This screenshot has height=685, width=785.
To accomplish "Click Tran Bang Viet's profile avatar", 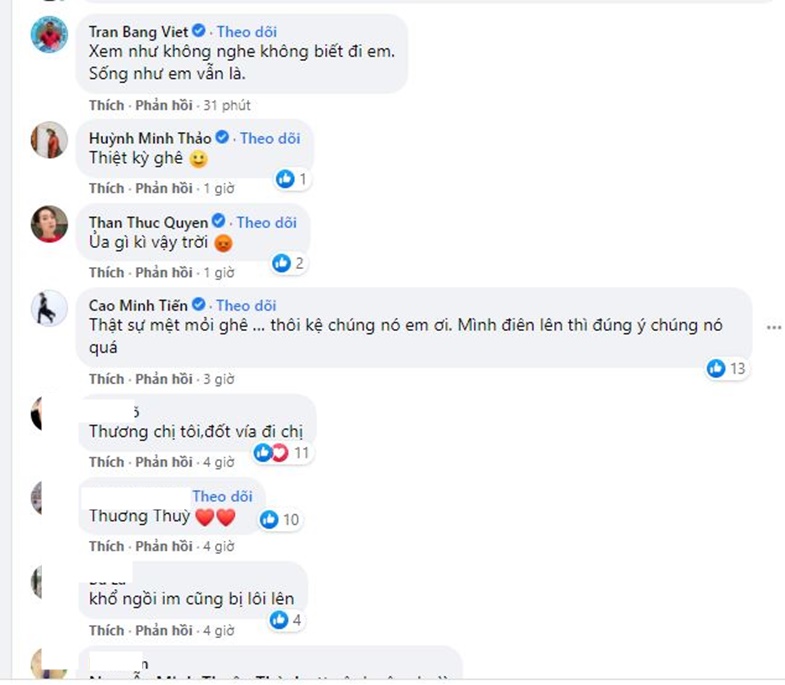I will pyautogui.click(x=49, y=36).
